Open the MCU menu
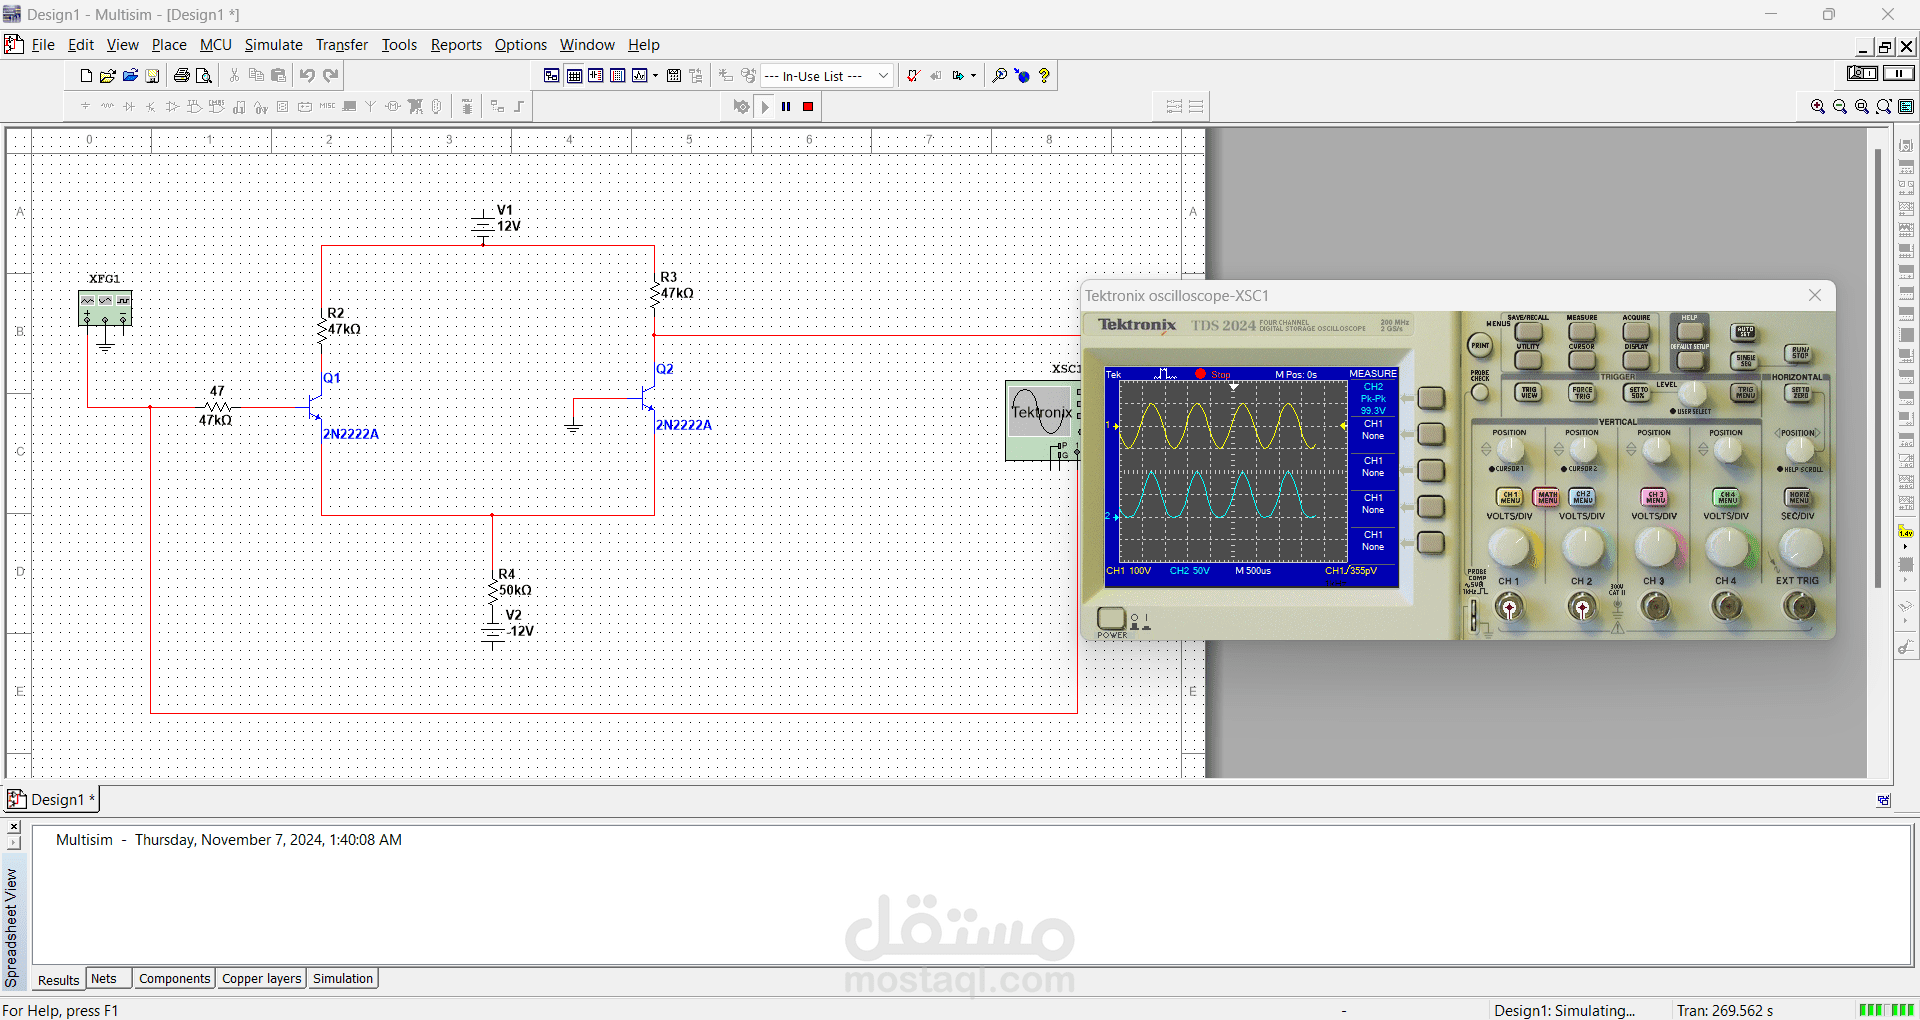The image size is (1920, 1020). tap(215, 45)
